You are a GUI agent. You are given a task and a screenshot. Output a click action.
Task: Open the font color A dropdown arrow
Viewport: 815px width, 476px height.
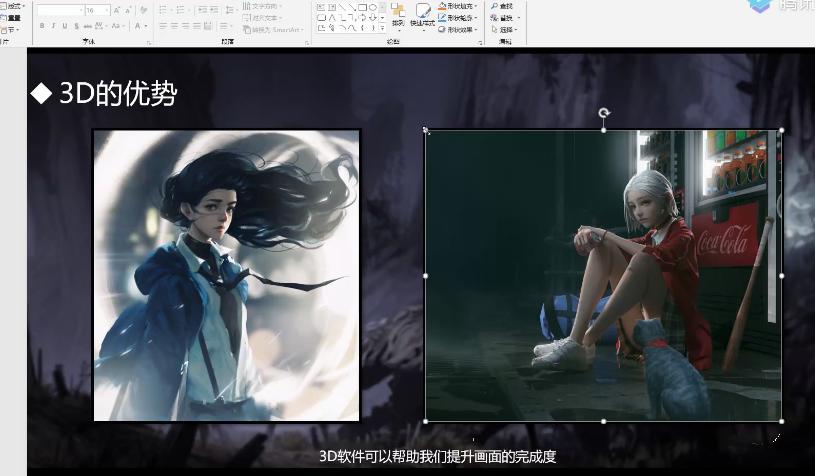tap(146, 25)
